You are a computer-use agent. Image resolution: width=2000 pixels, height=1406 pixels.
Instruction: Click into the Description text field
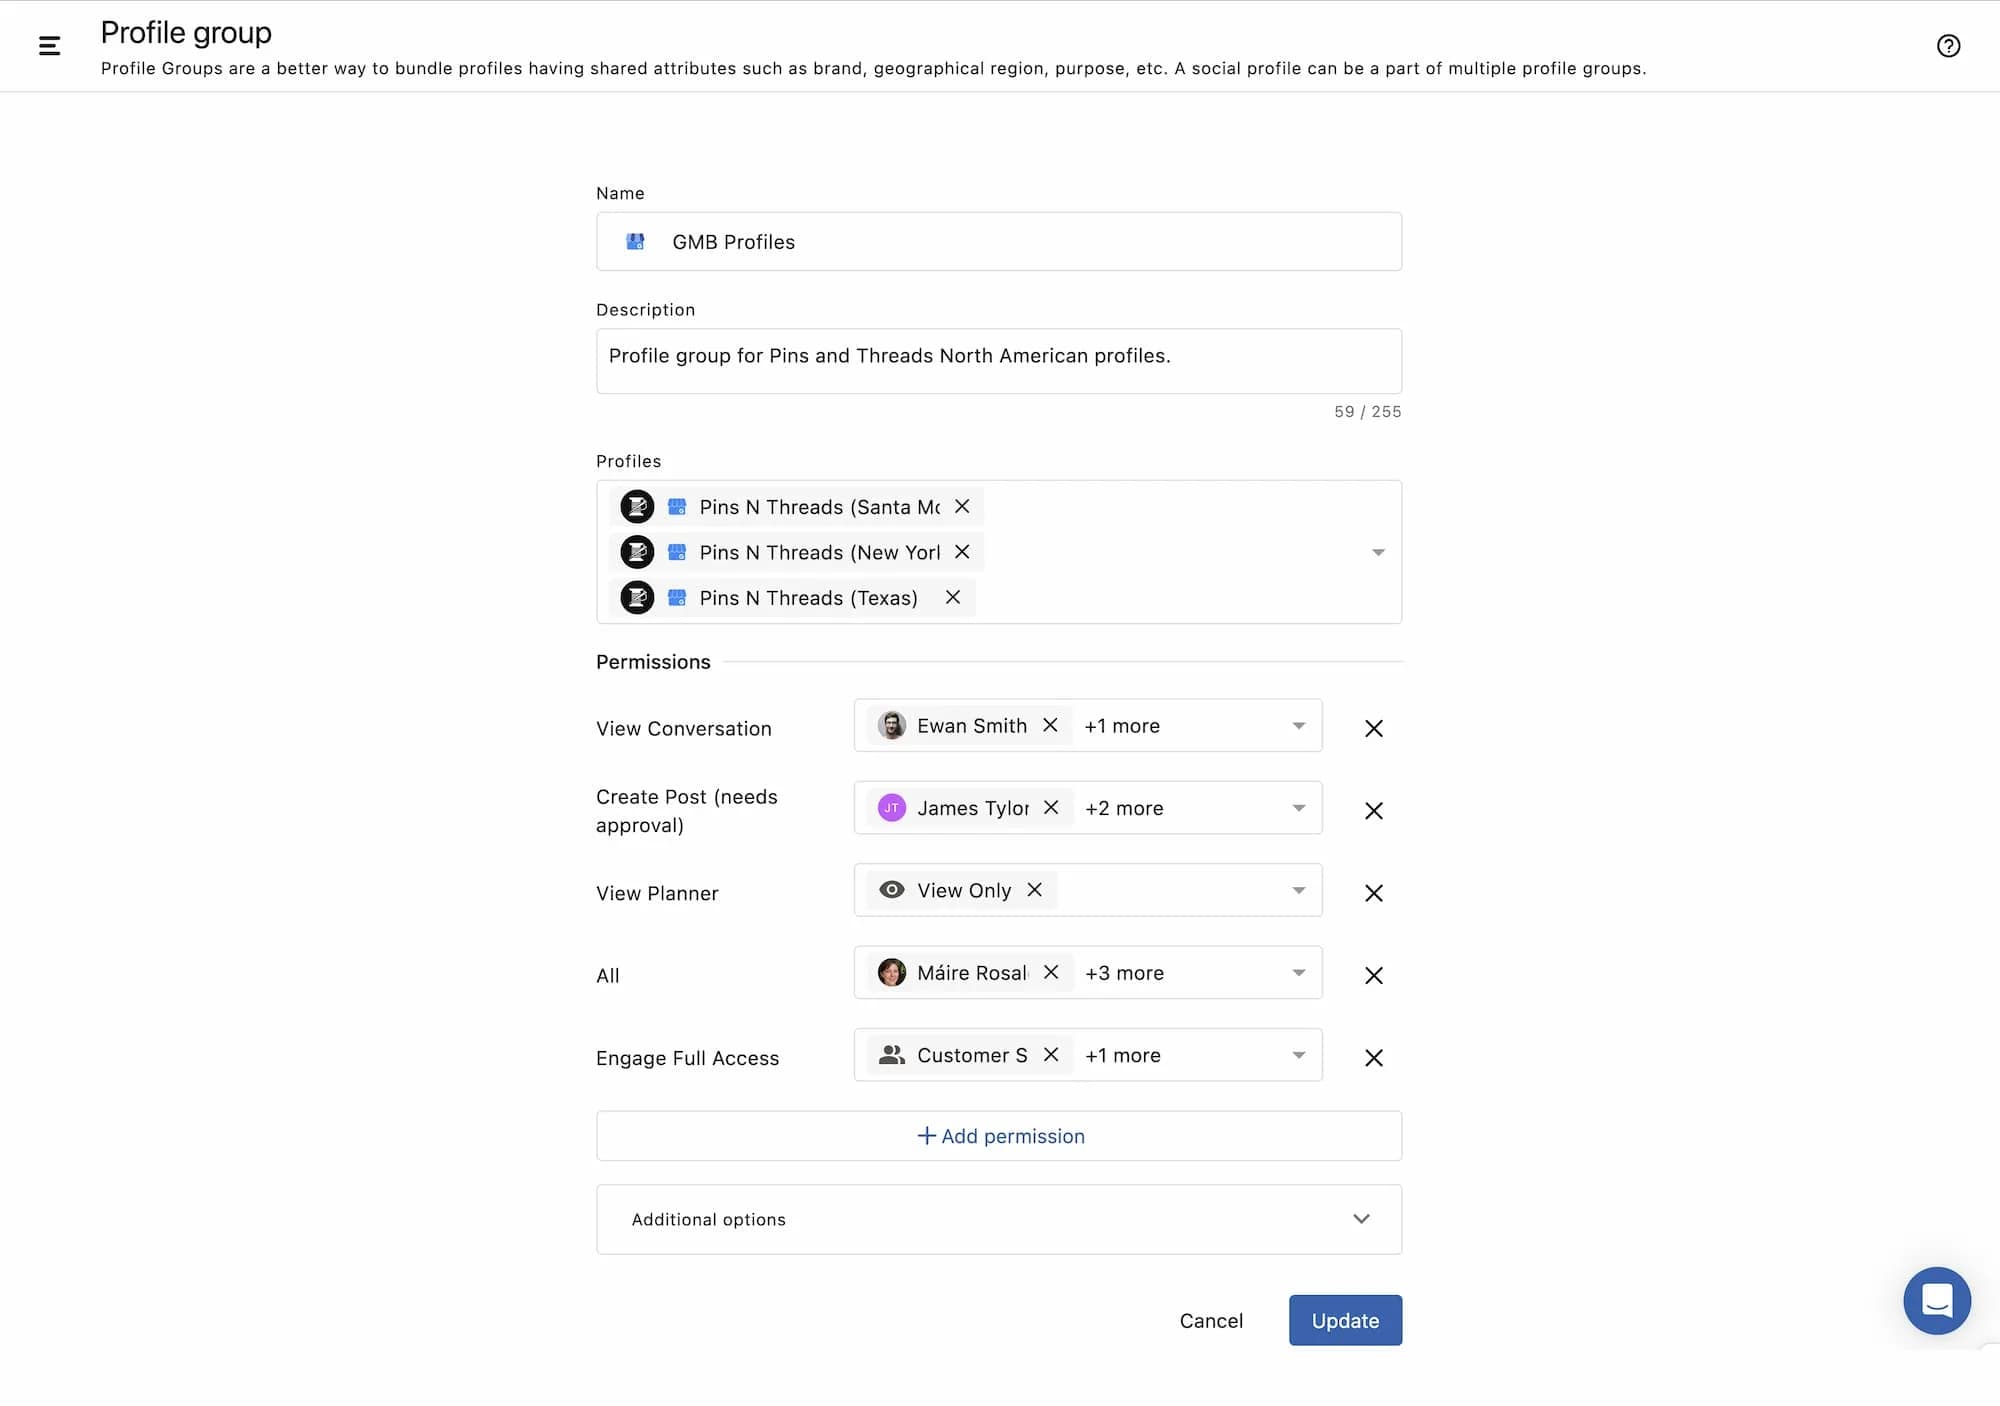[x=998, y=360]
